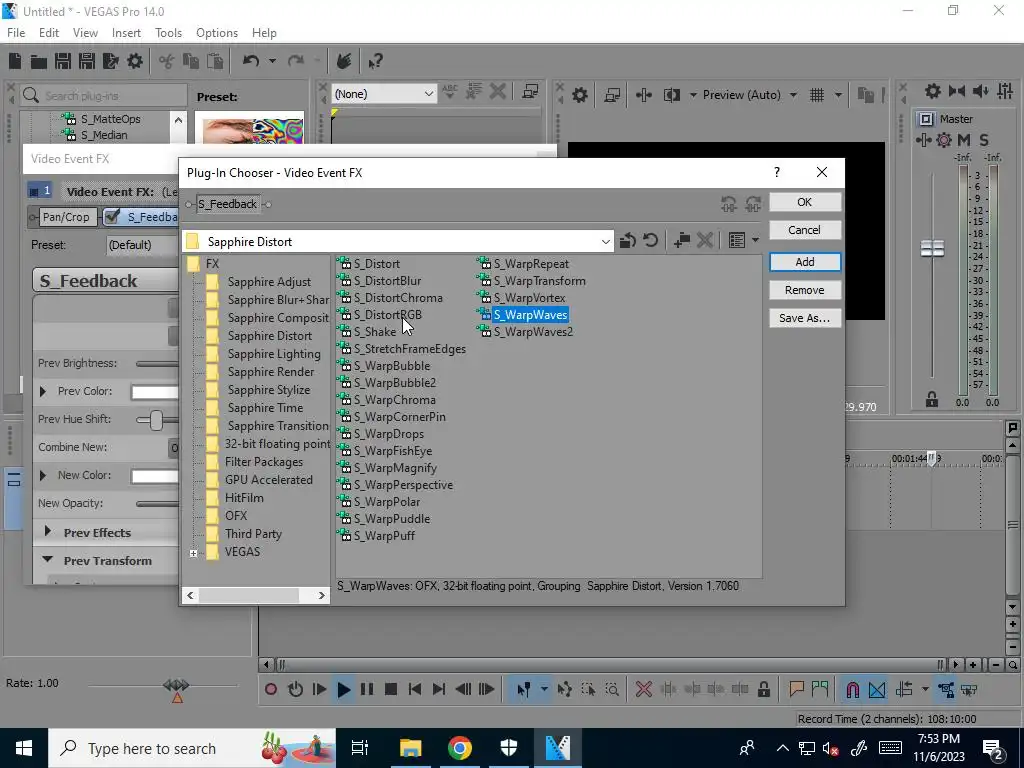The height and width of the screenshot is (768, 1024).
Task: Click the Views list icon in chooser
Action: 737,240
